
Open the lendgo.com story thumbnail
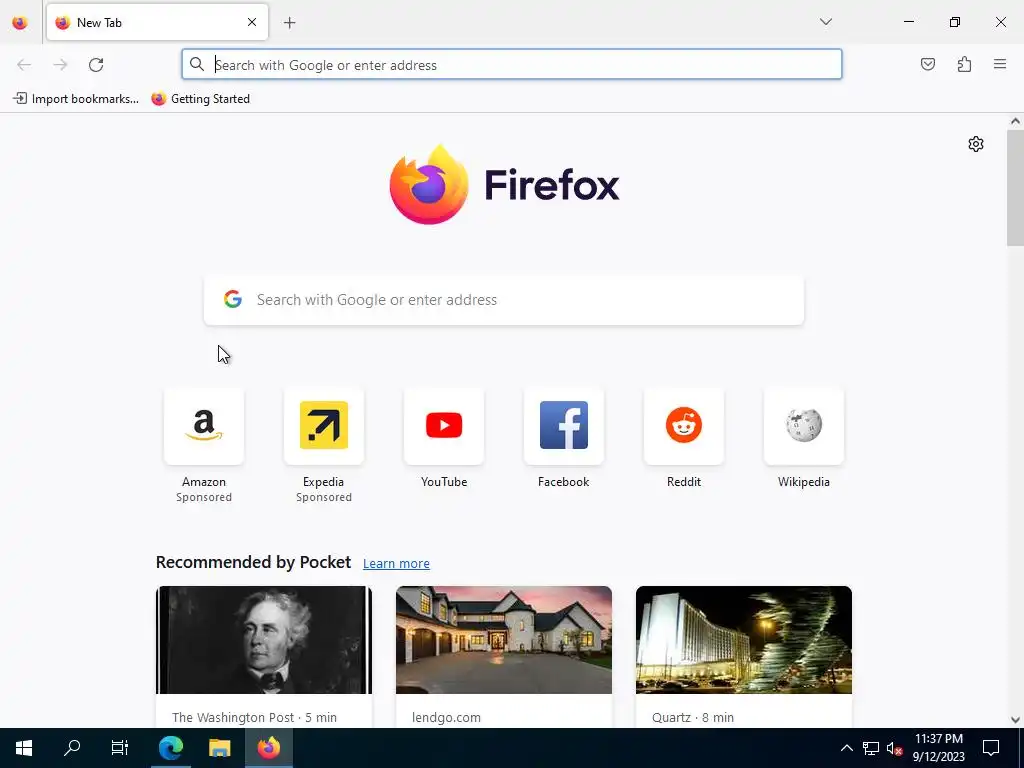504,640
